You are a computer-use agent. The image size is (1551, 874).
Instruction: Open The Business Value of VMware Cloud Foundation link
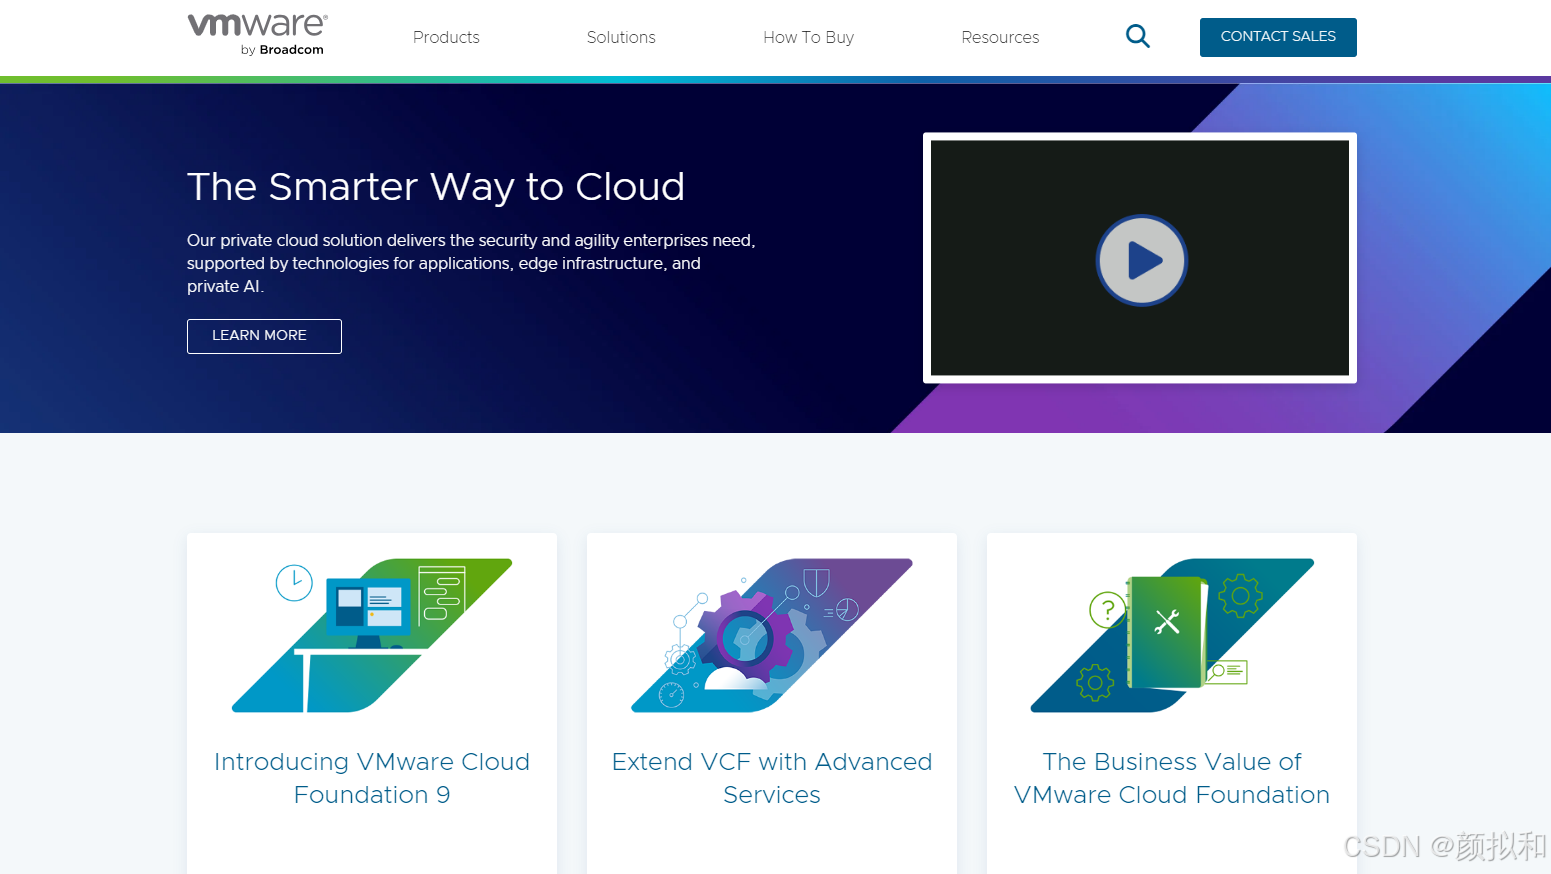pos(1172,778)
